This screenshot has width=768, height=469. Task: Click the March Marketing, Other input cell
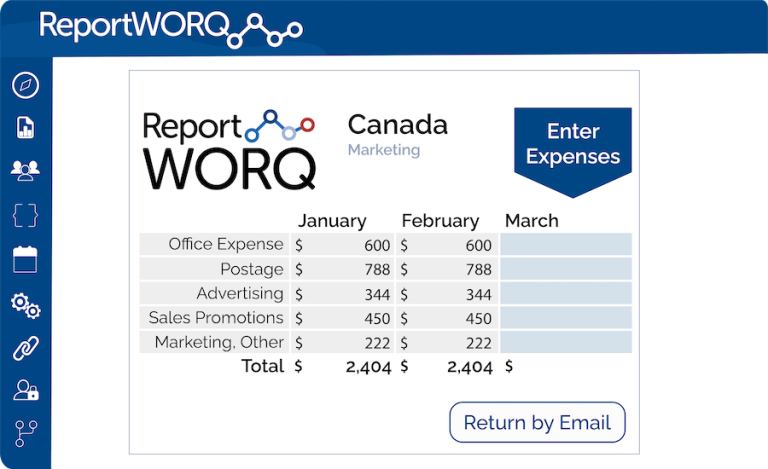566,342
